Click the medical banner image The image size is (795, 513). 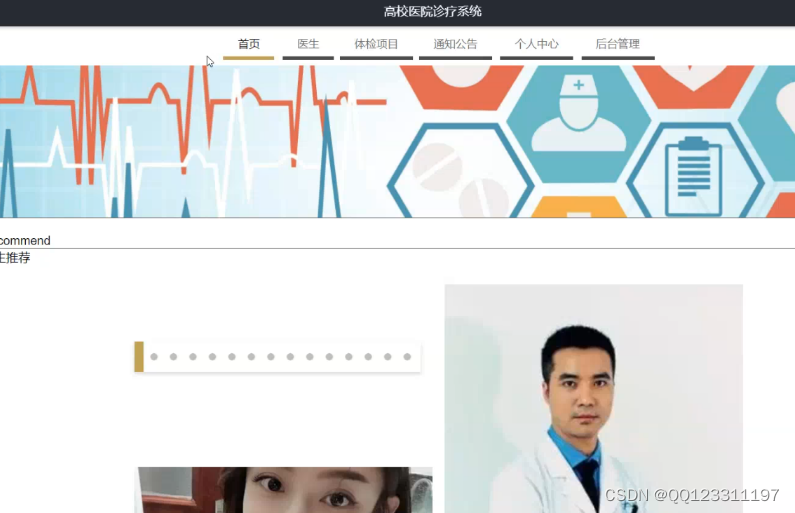click(398, 141)
